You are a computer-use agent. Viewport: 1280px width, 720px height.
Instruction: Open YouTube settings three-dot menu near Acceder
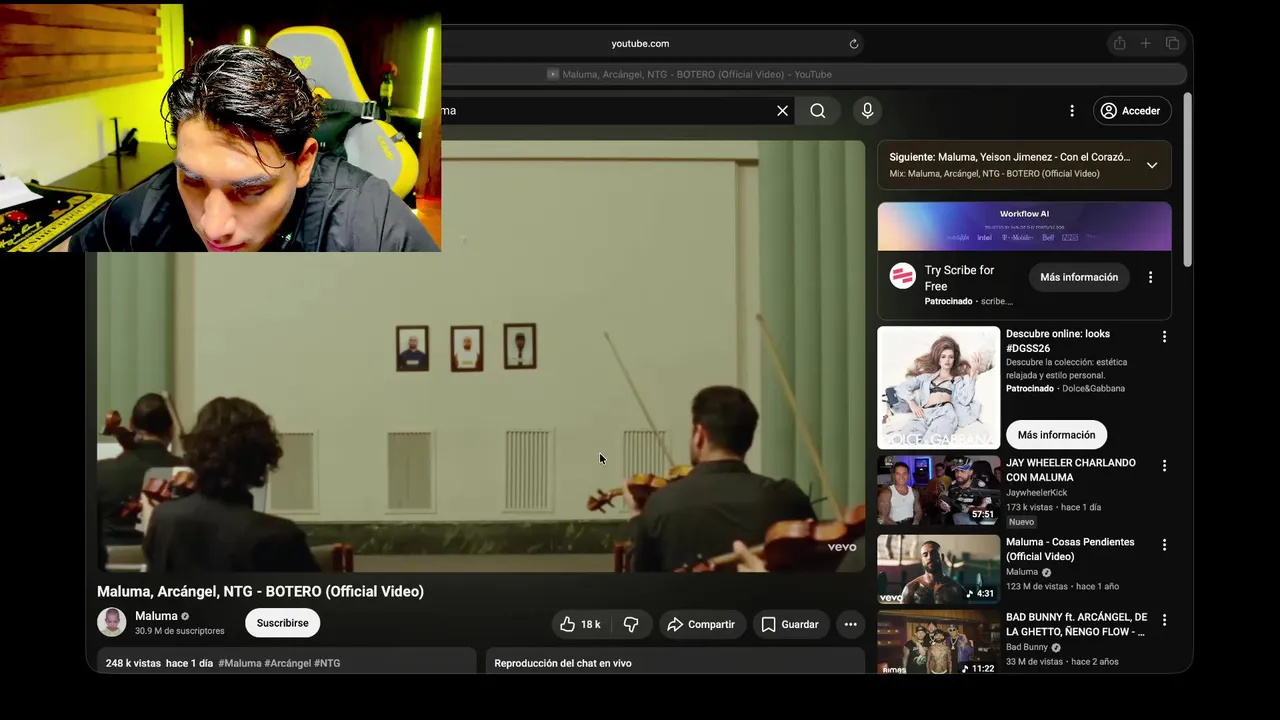1072,111
